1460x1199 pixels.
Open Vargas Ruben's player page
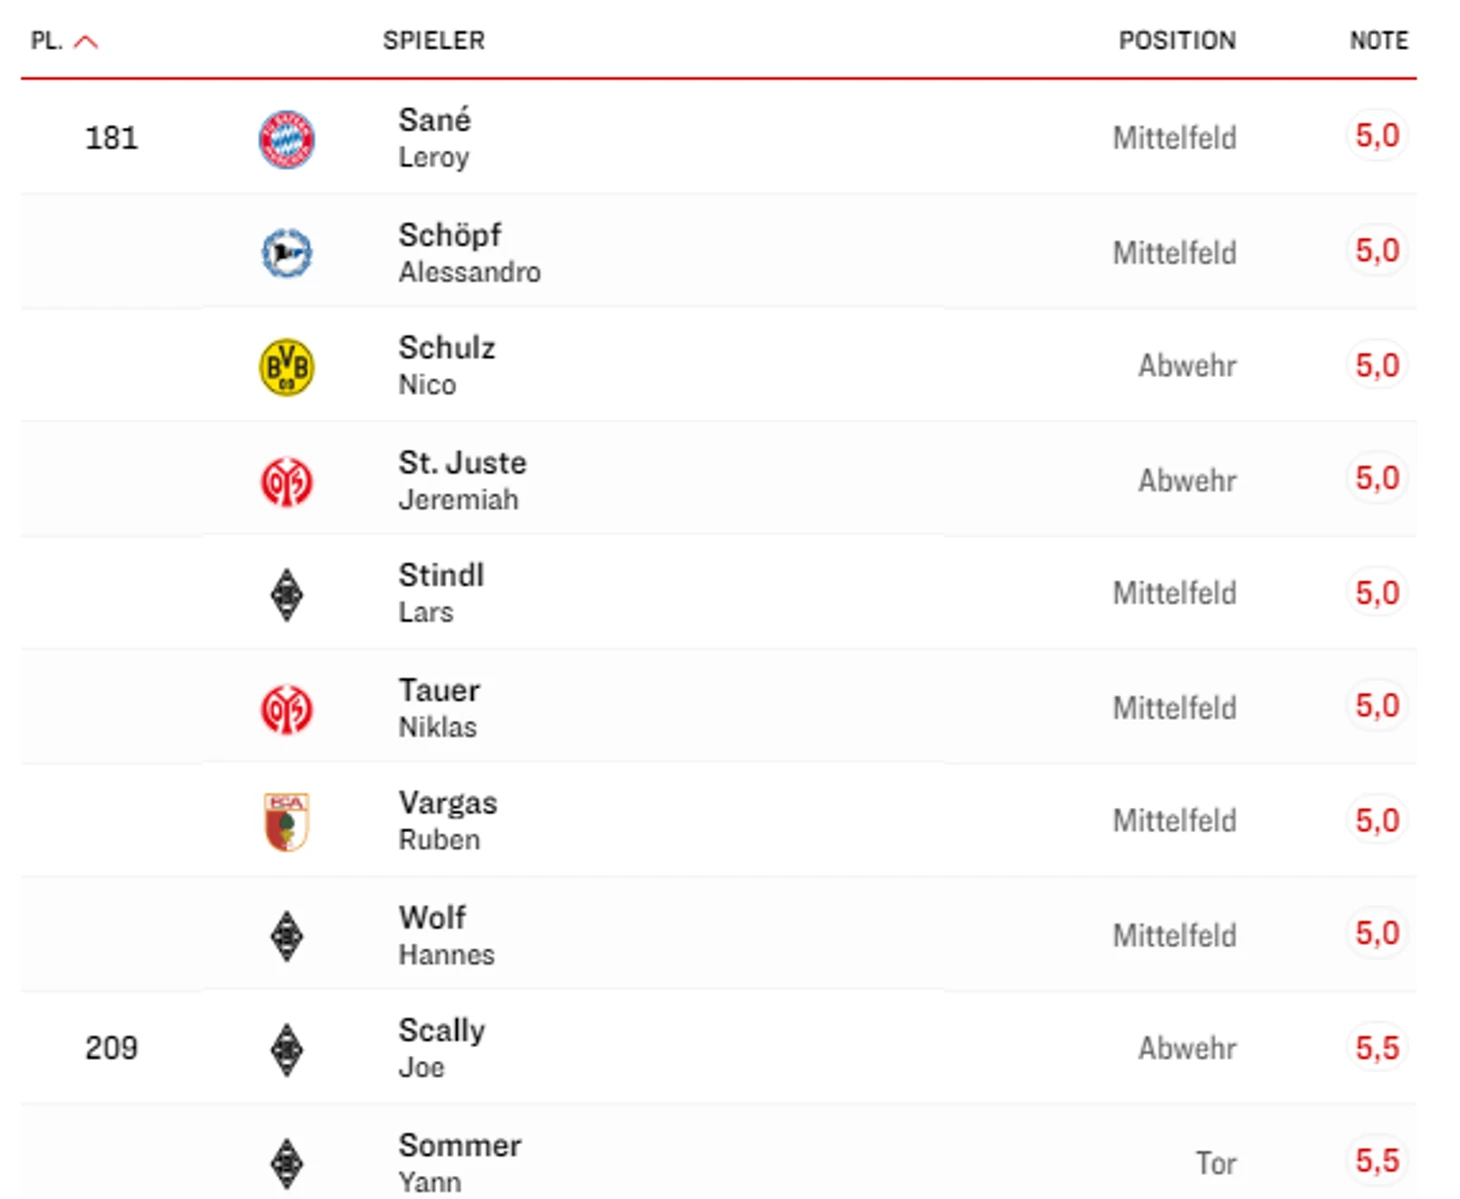(x=448, y=821)
